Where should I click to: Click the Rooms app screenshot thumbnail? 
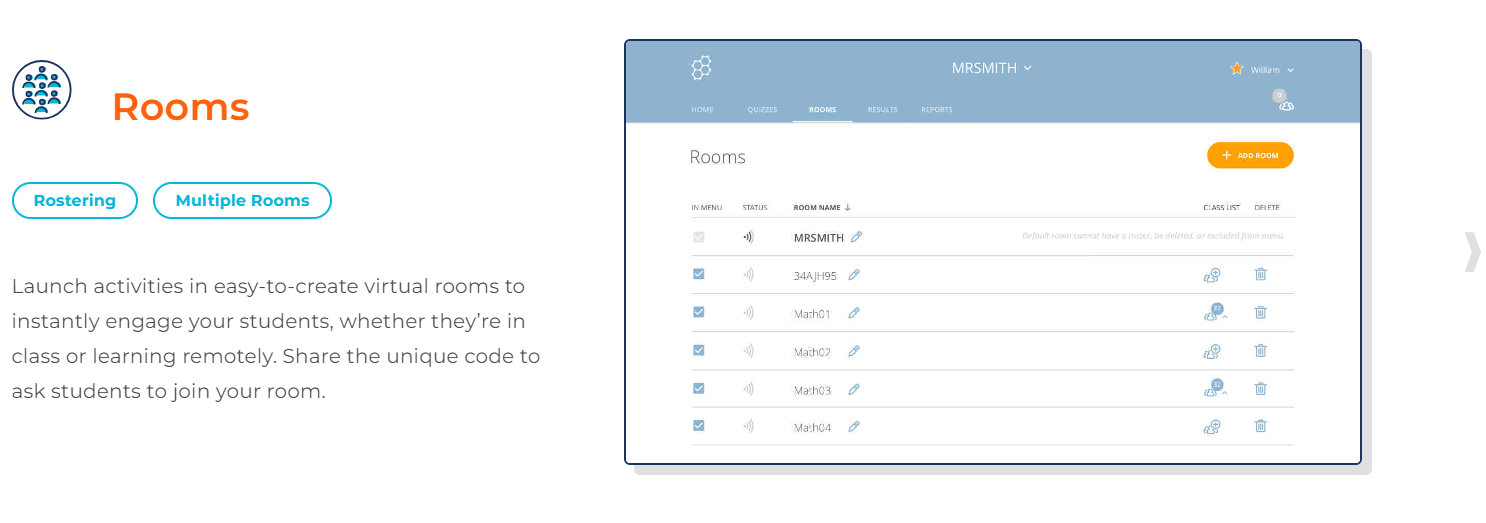pos(993,252)
